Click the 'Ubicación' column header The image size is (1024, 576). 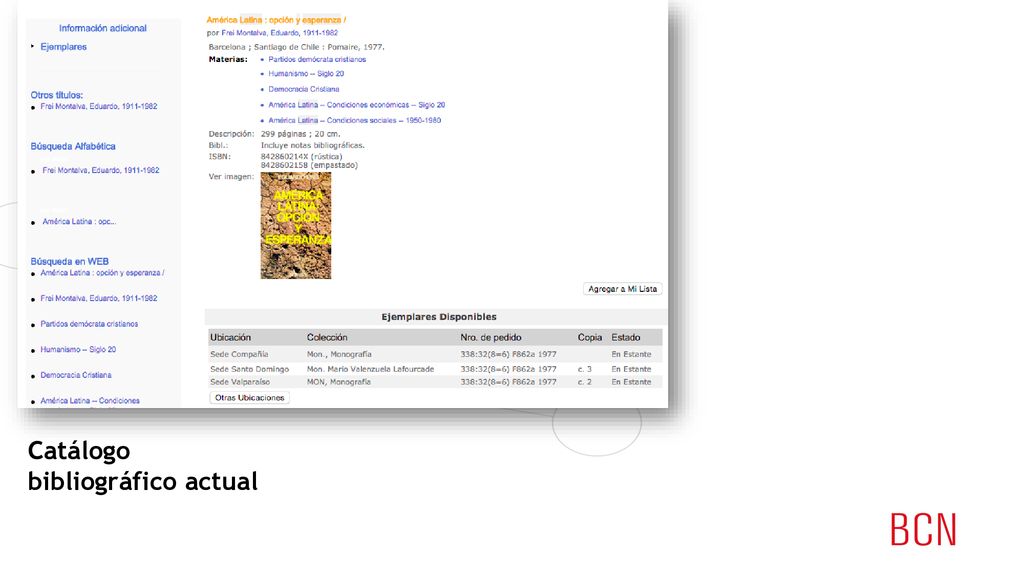coord(231,338)
